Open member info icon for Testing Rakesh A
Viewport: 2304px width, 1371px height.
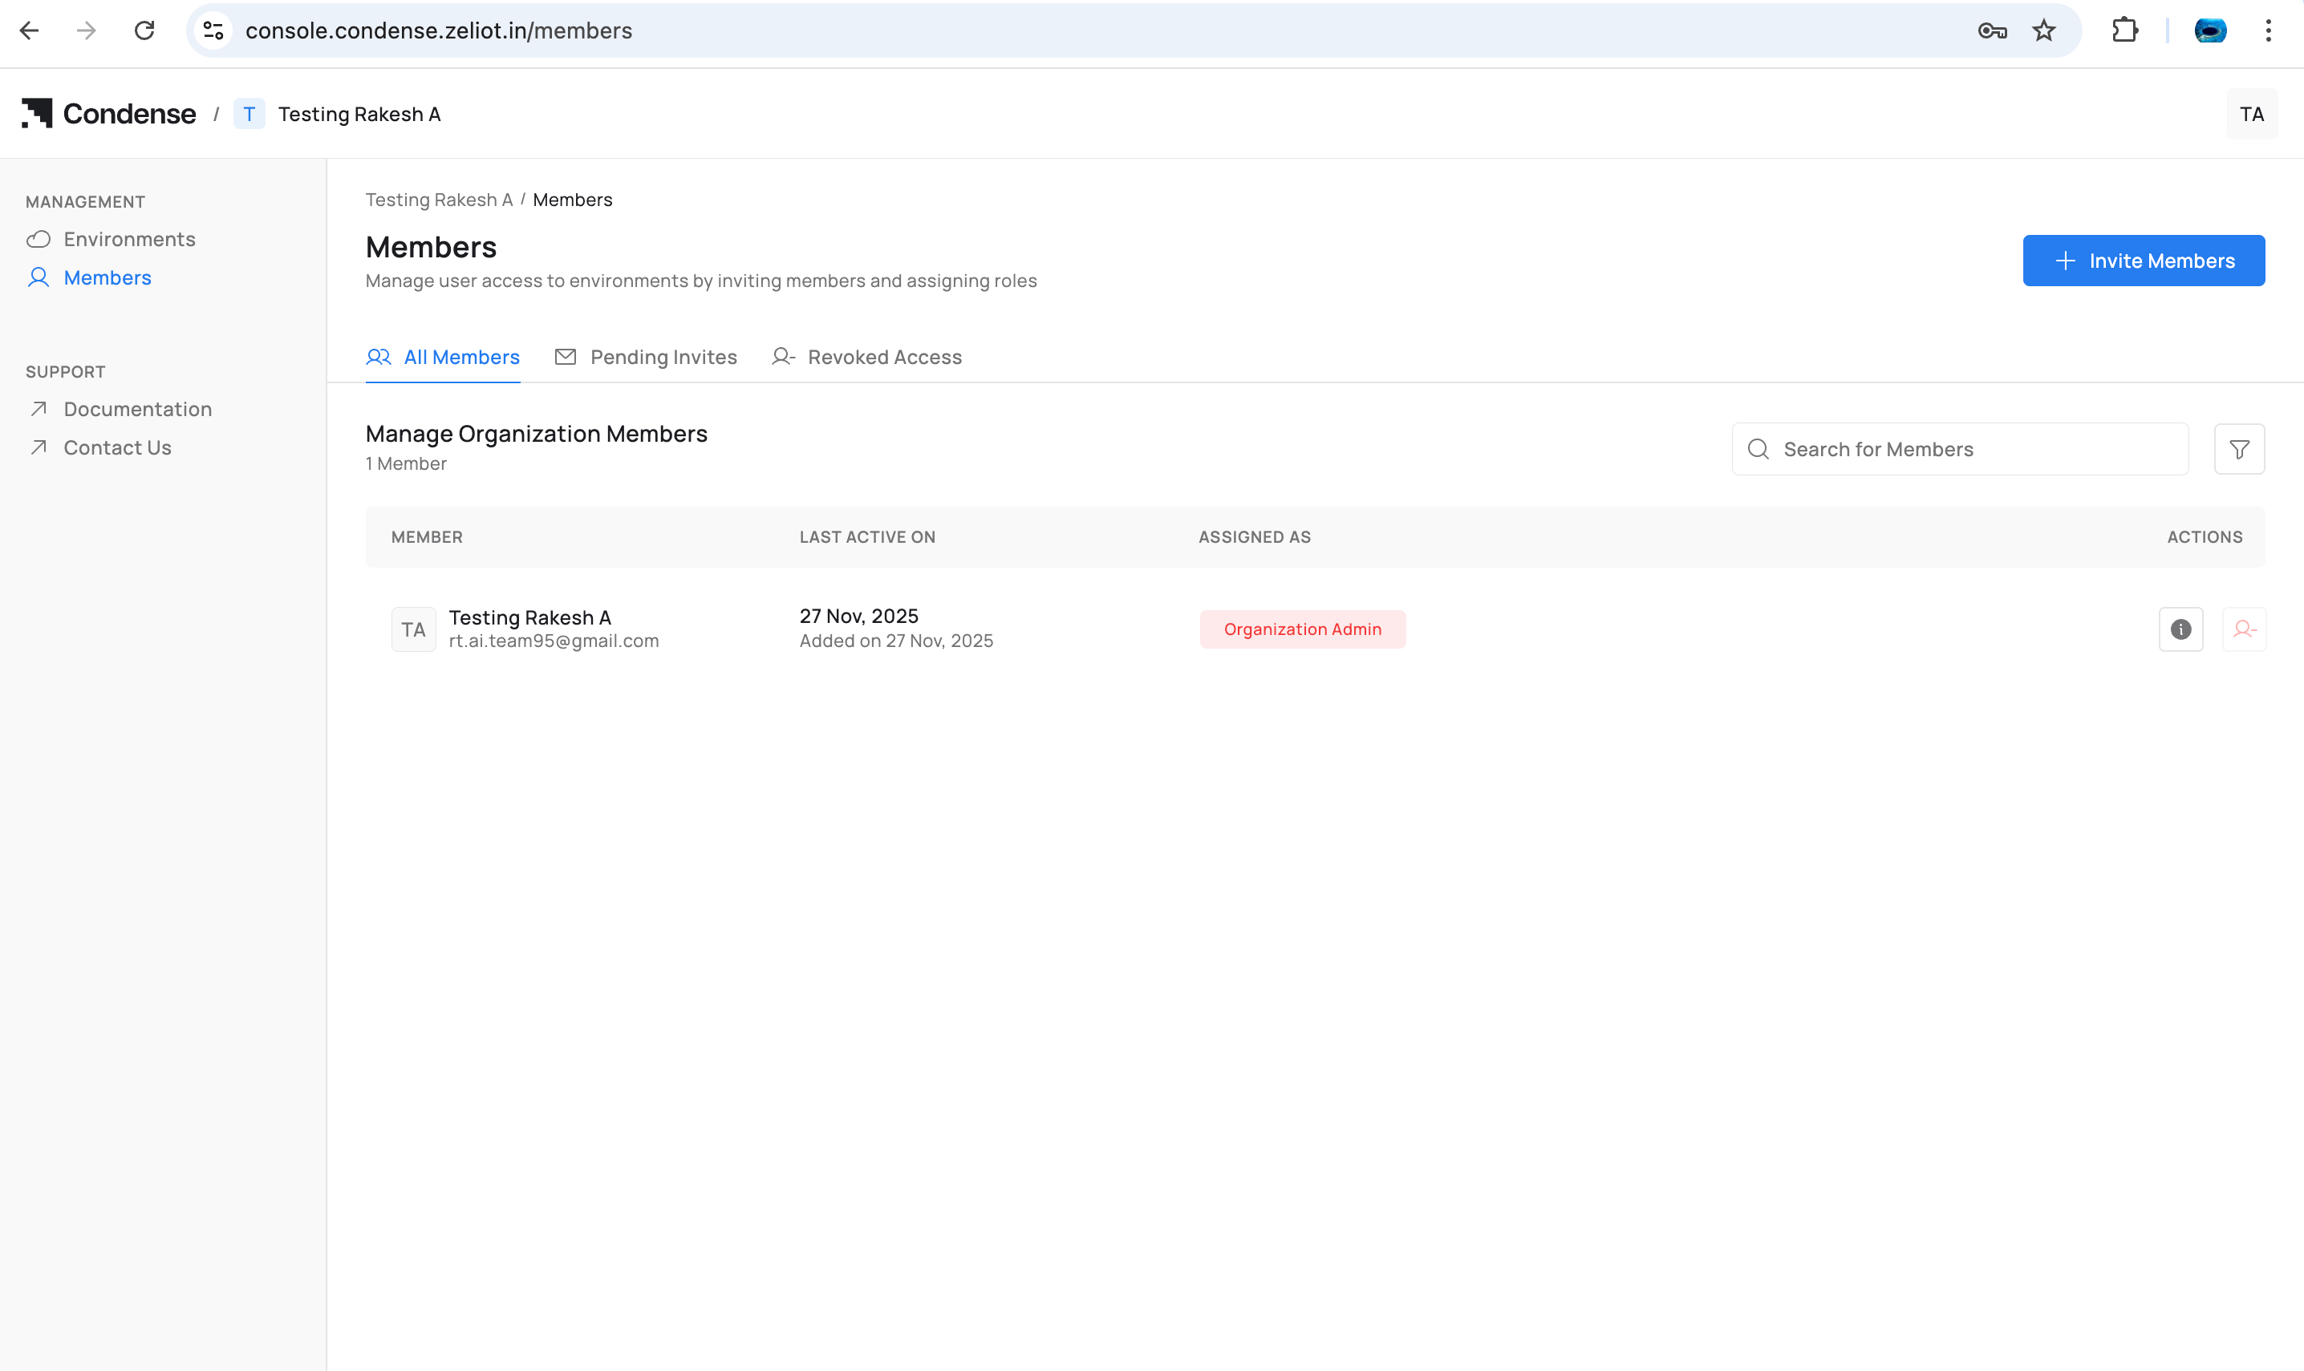click(2181, 629)
